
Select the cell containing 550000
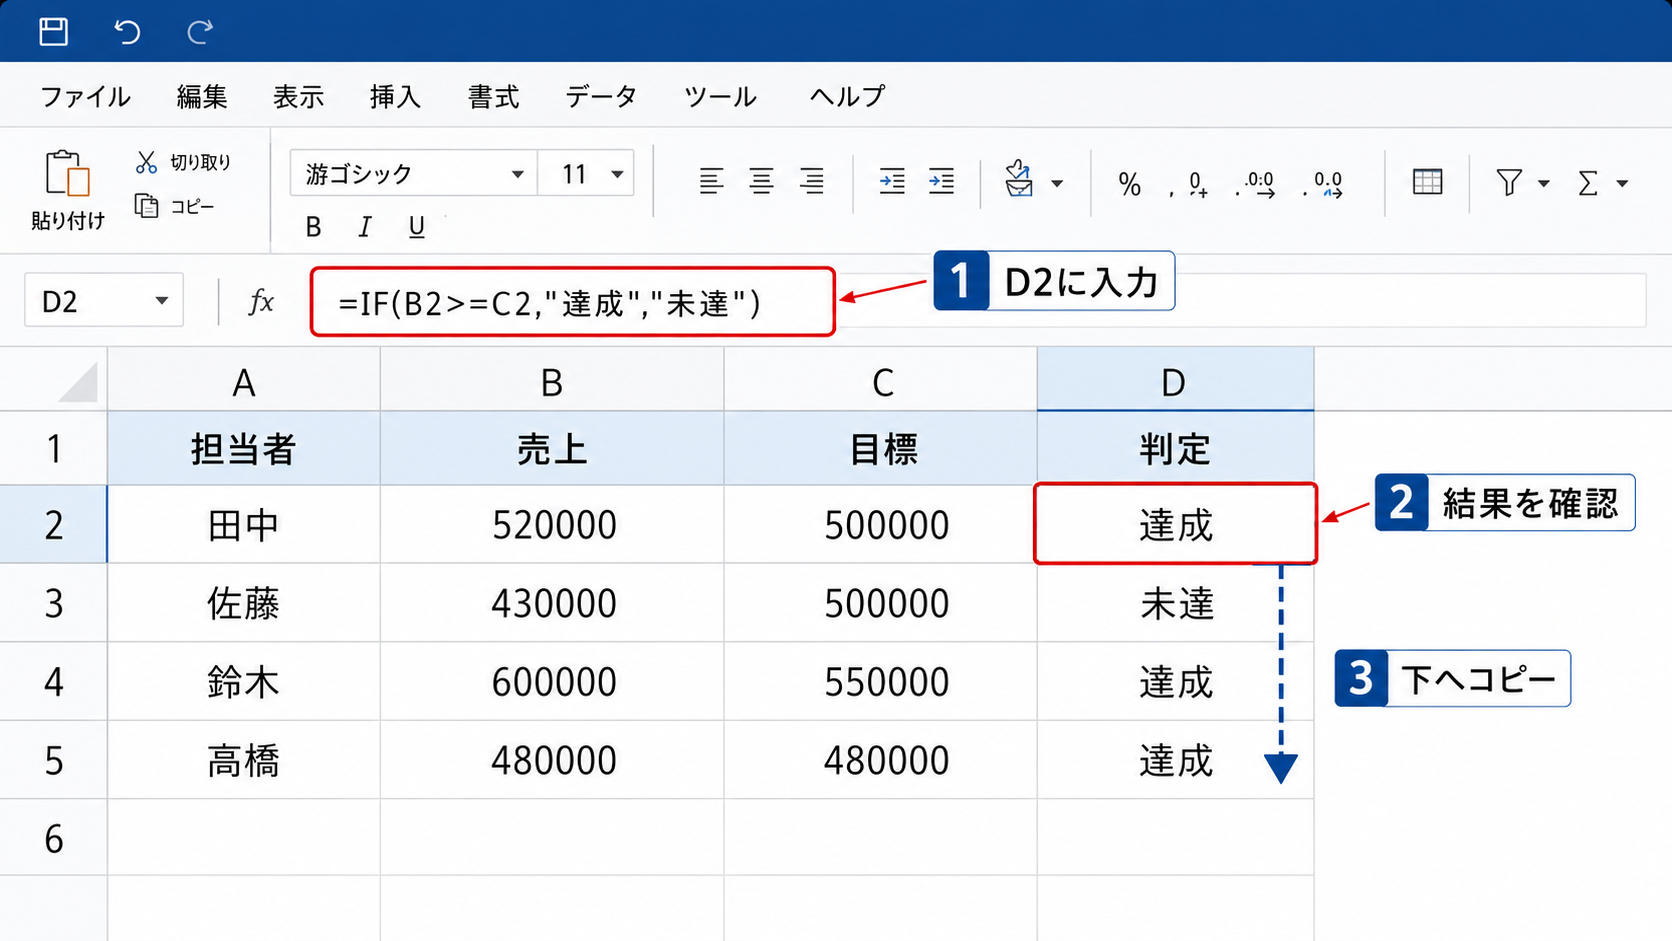(x=883, y=682)
